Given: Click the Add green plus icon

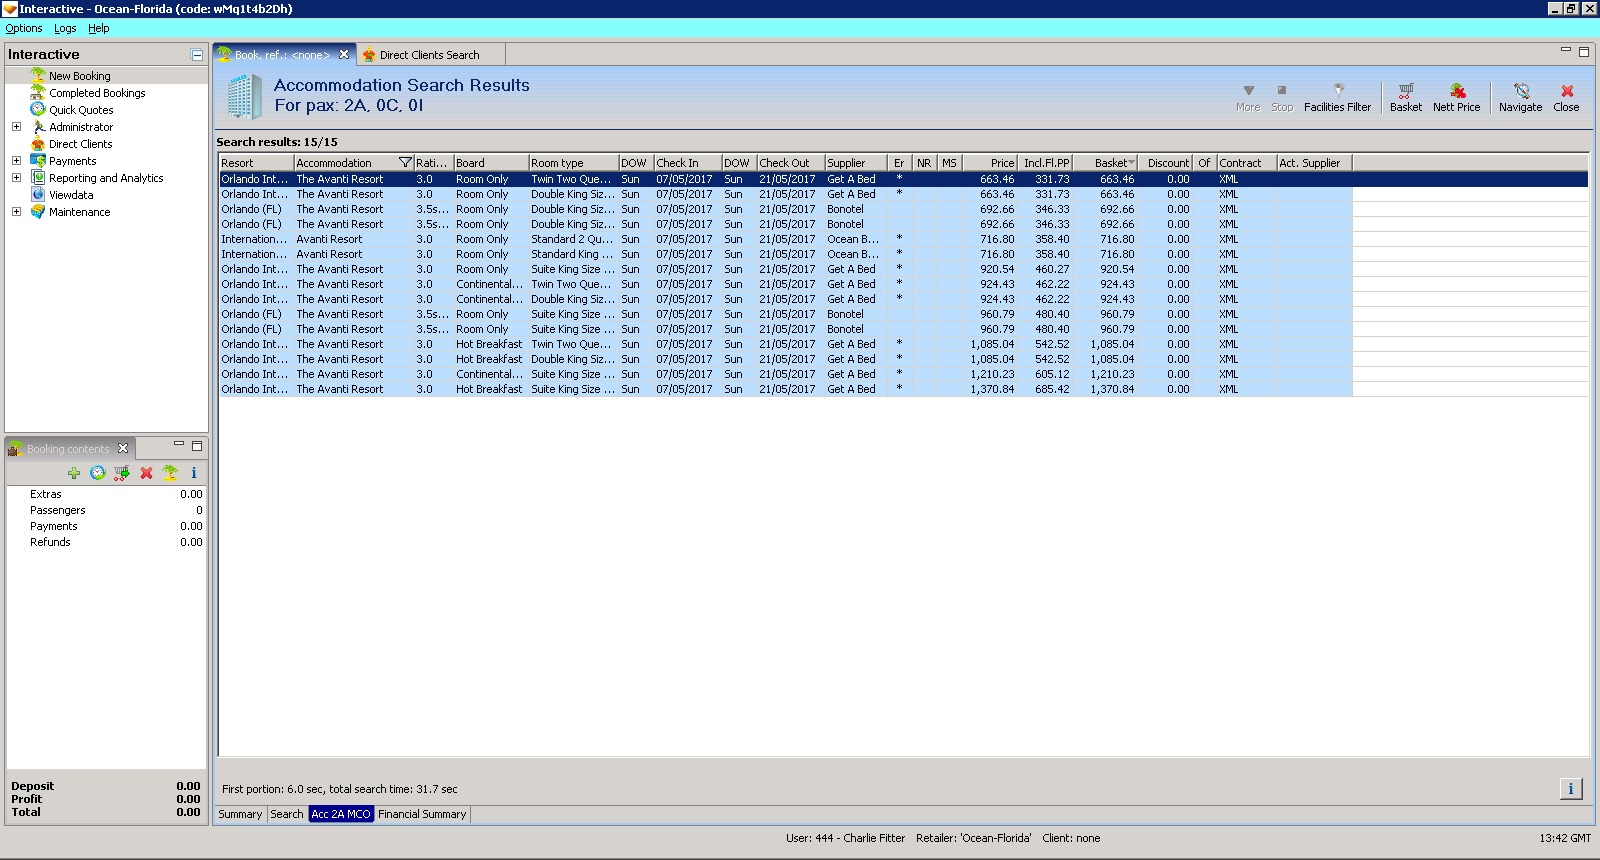Looking at the screenshot, I should click(74, 473).
